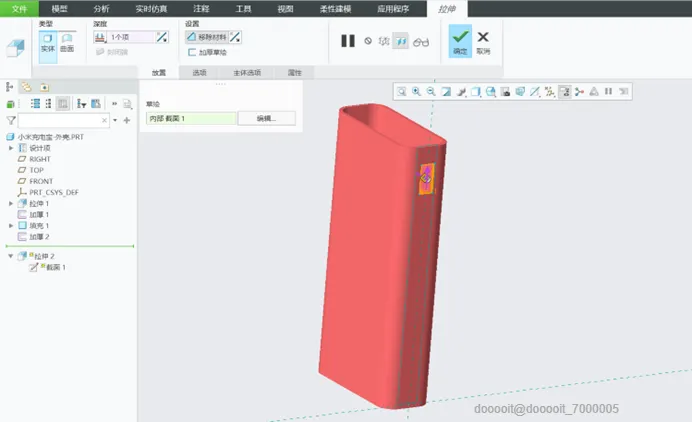Switch to the 选项 dashboard tab

click(x=199, y=72)
